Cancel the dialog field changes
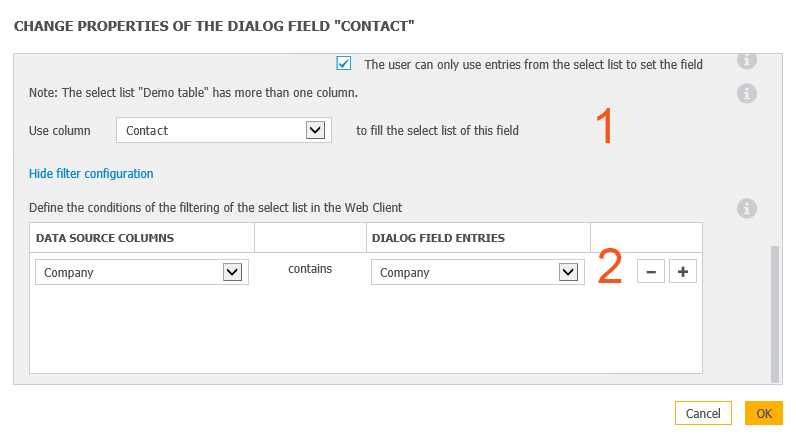Image resolution: width=796 pixels, height=438 pixels. click(x=703, y=413)
